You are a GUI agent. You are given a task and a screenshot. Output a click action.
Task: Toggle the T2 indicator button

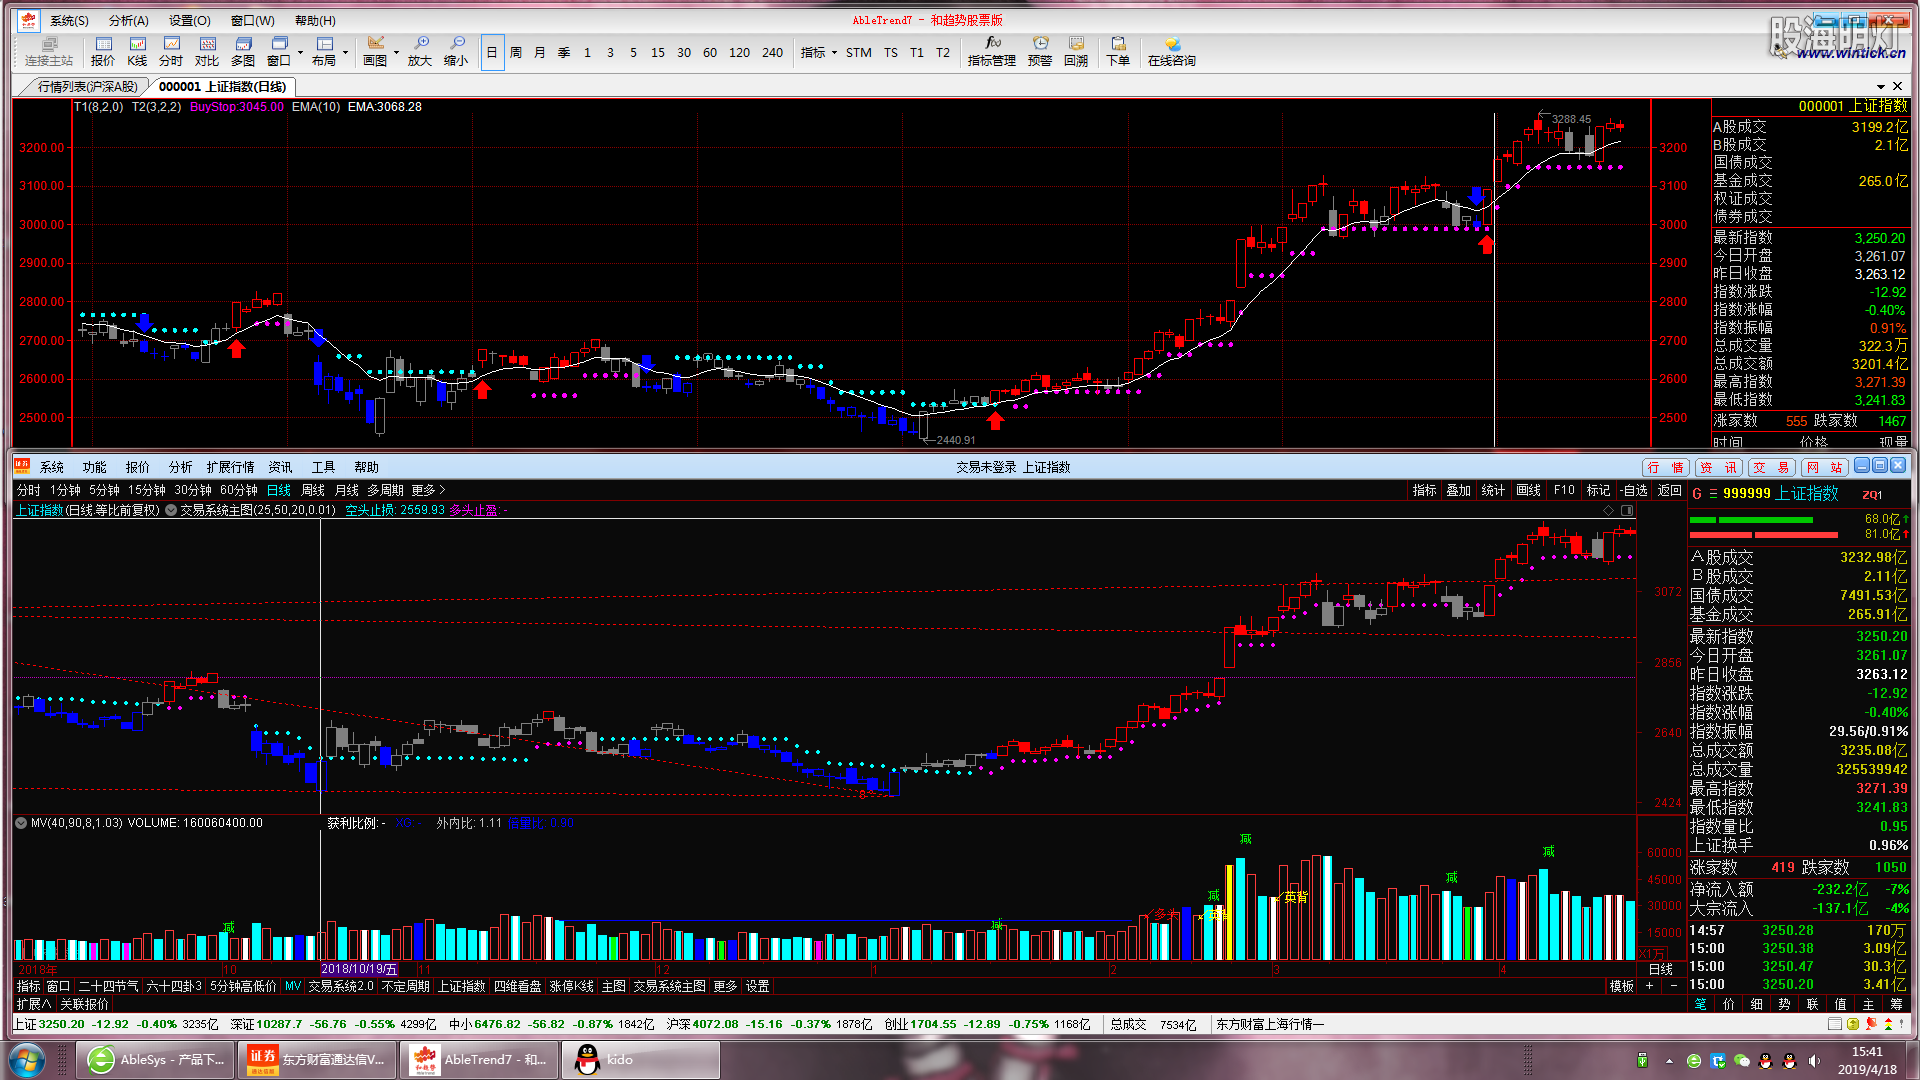943,53
